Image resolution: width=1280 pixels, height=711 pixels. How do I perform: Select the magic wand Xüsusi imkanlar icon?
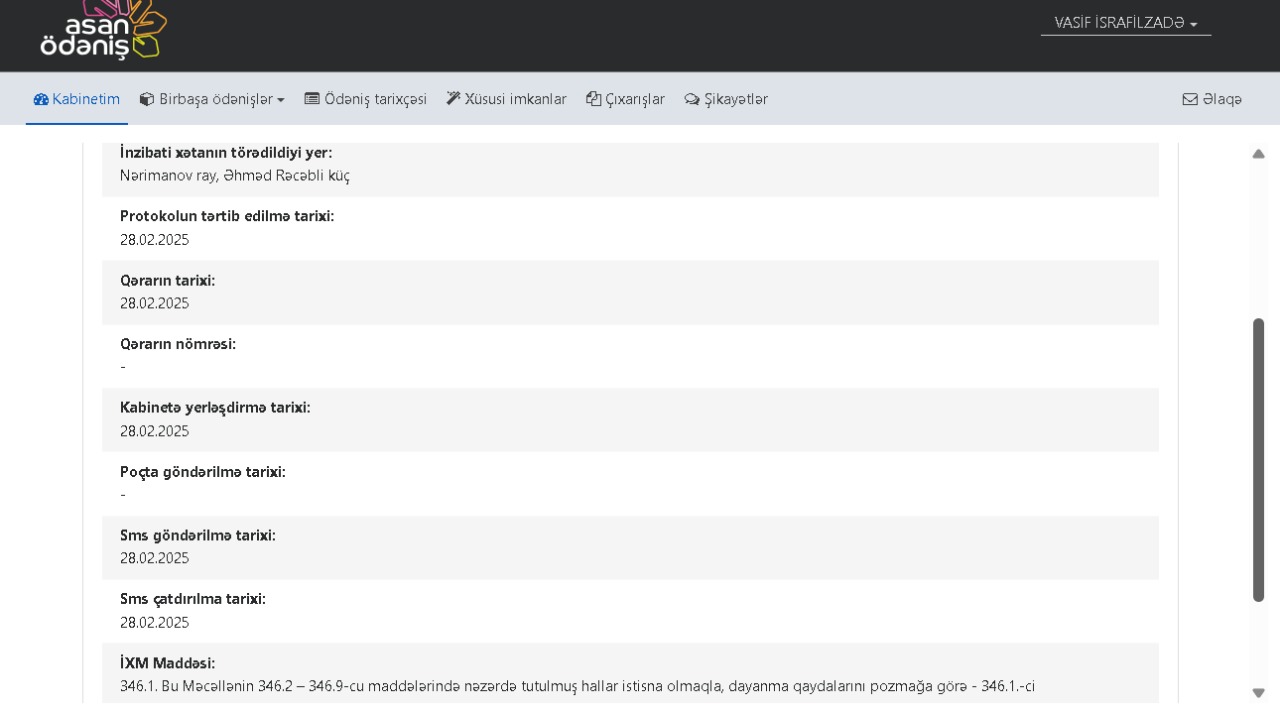(453, 99)
